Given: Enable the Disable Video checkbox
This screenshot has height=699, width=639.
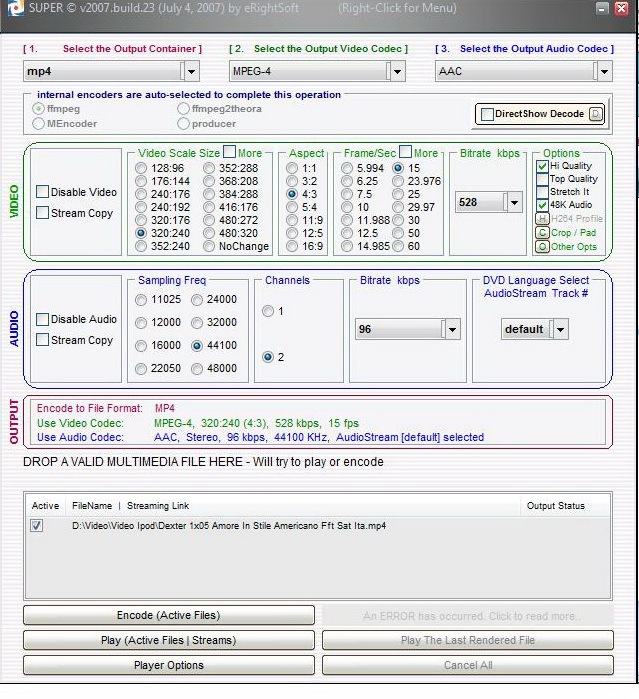Looking at the screenshot, I should click(x=43, y=192).
